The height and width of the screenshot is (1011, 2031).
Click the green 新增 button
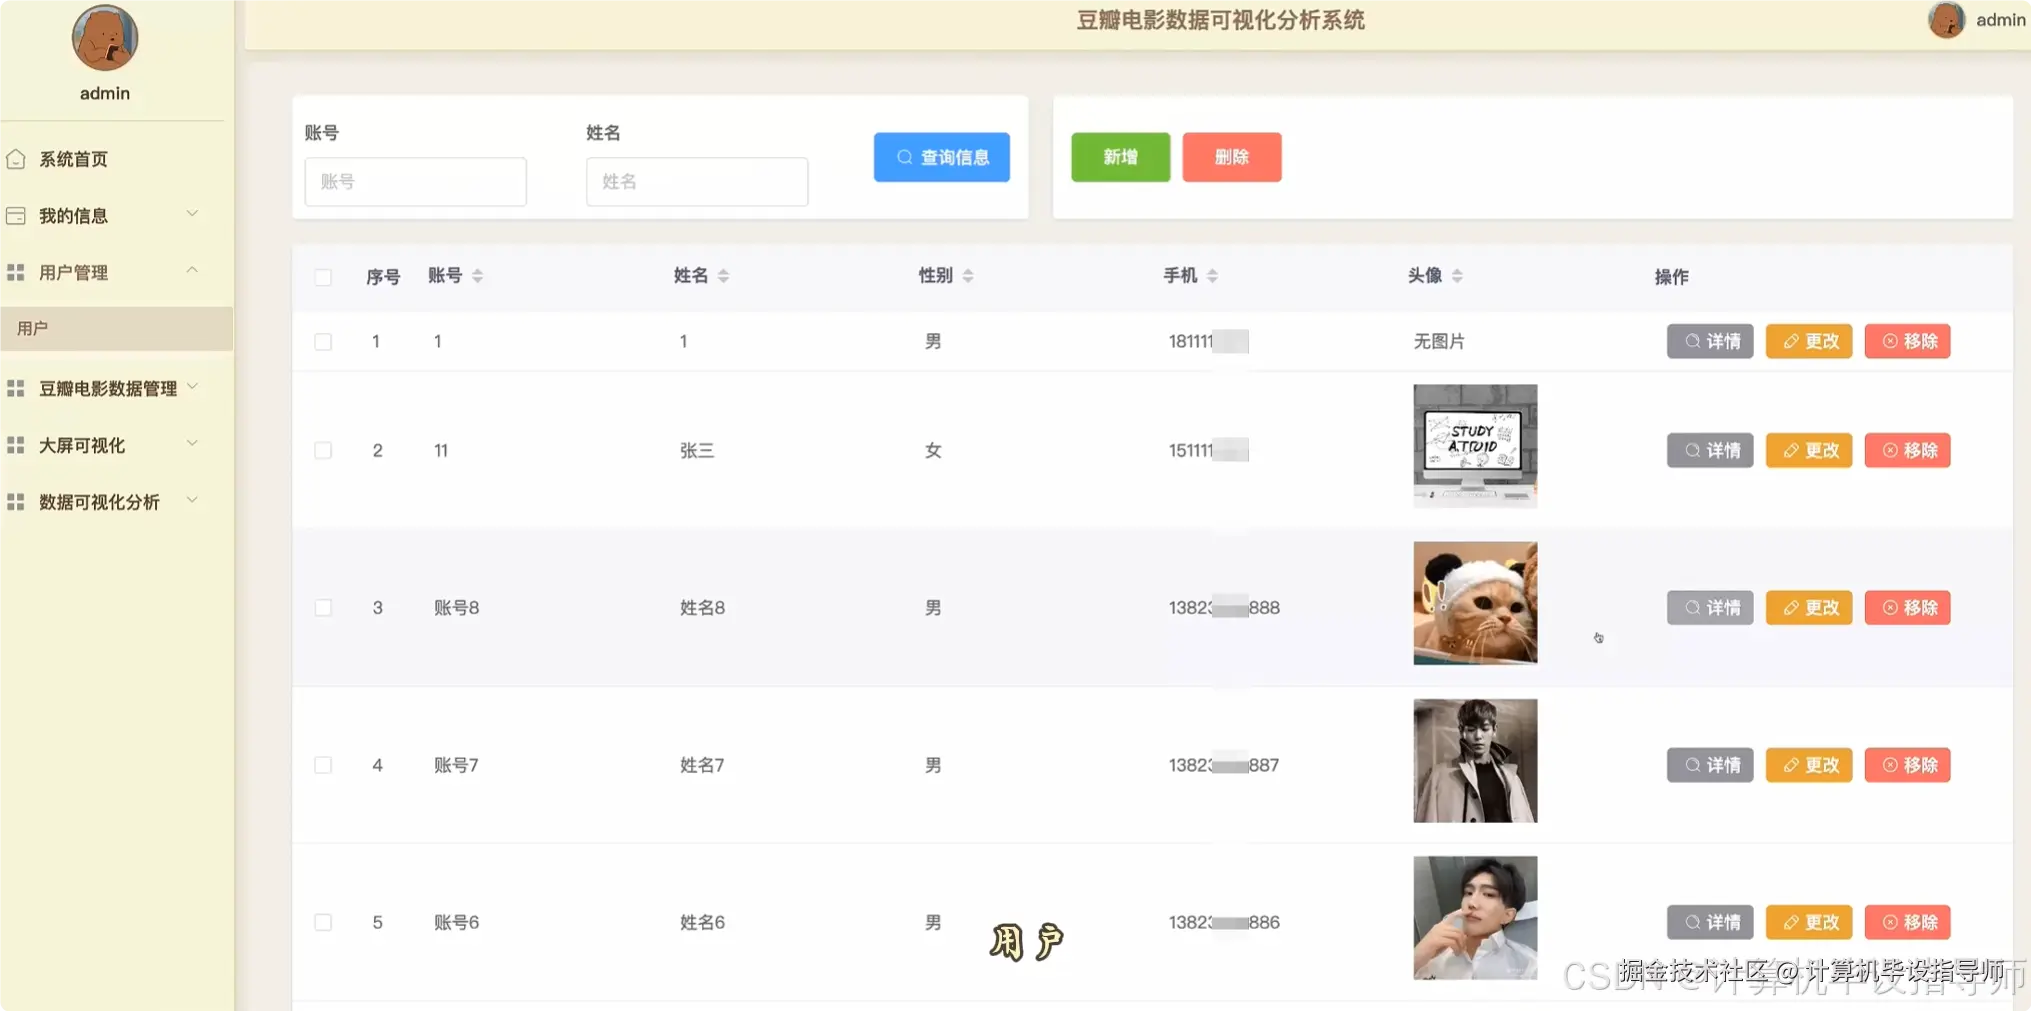pos(1119,157)
